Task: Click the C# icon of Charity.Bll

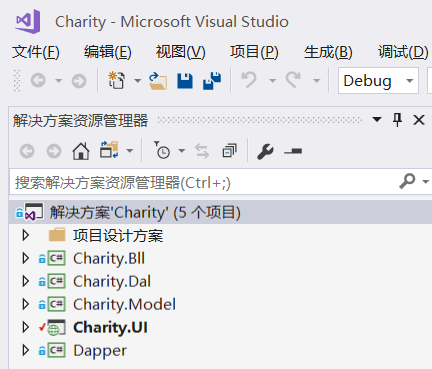Action: pos(56,258)
